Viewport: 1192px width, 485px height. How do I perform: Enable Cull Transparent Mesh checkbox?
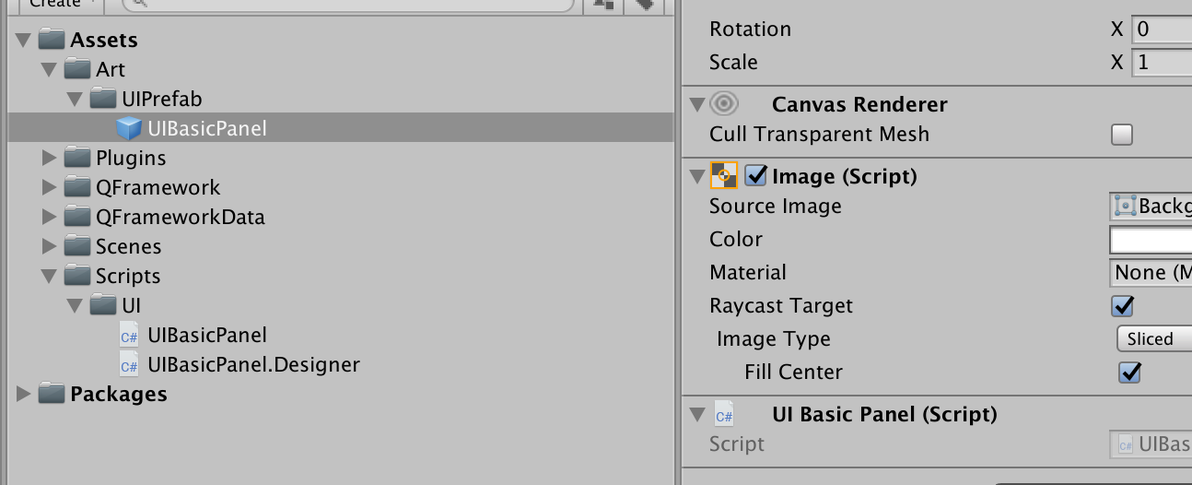pos(1122,135)
